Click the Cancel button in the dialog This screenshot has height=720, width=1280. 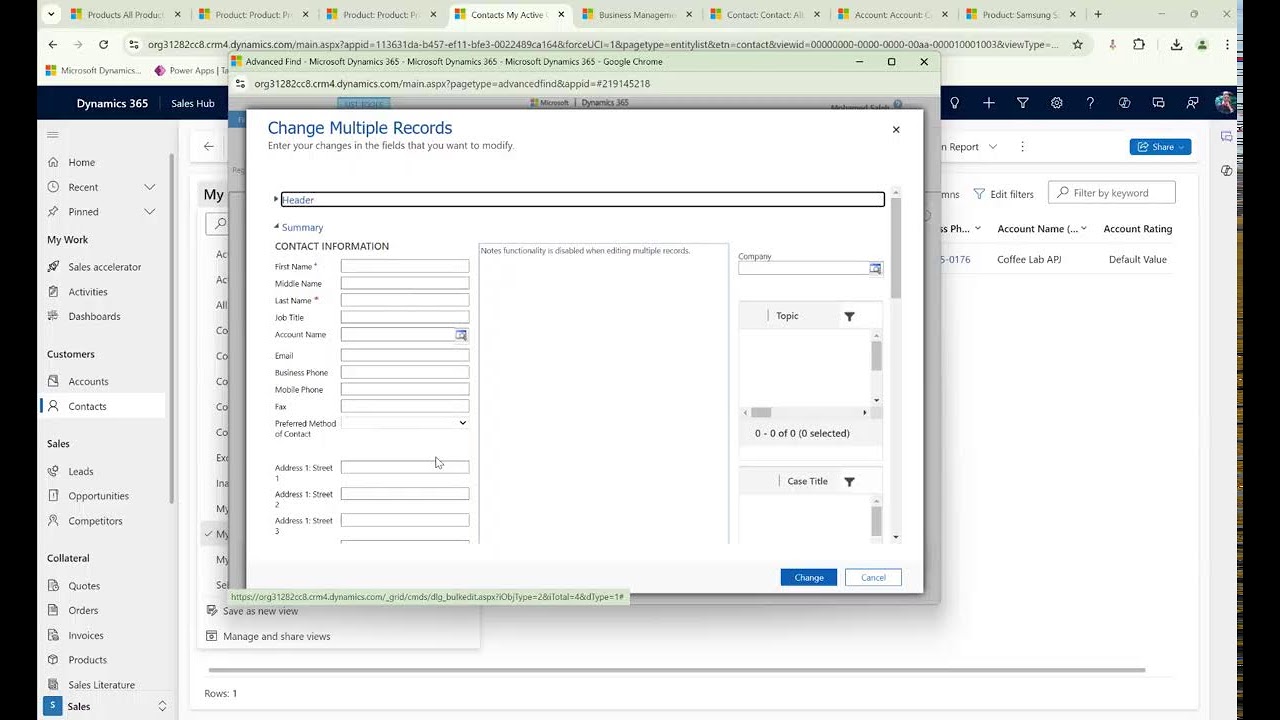pos(873,577)
